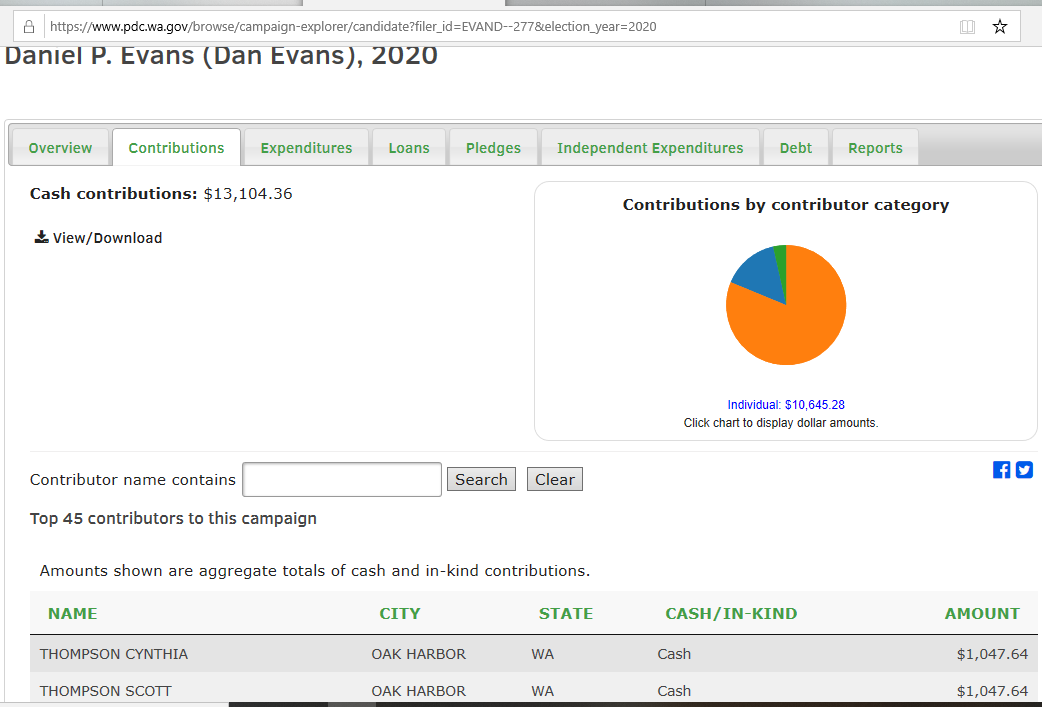Select the Pledges tab
1042x707 pixels.
[x=493, y=148]
